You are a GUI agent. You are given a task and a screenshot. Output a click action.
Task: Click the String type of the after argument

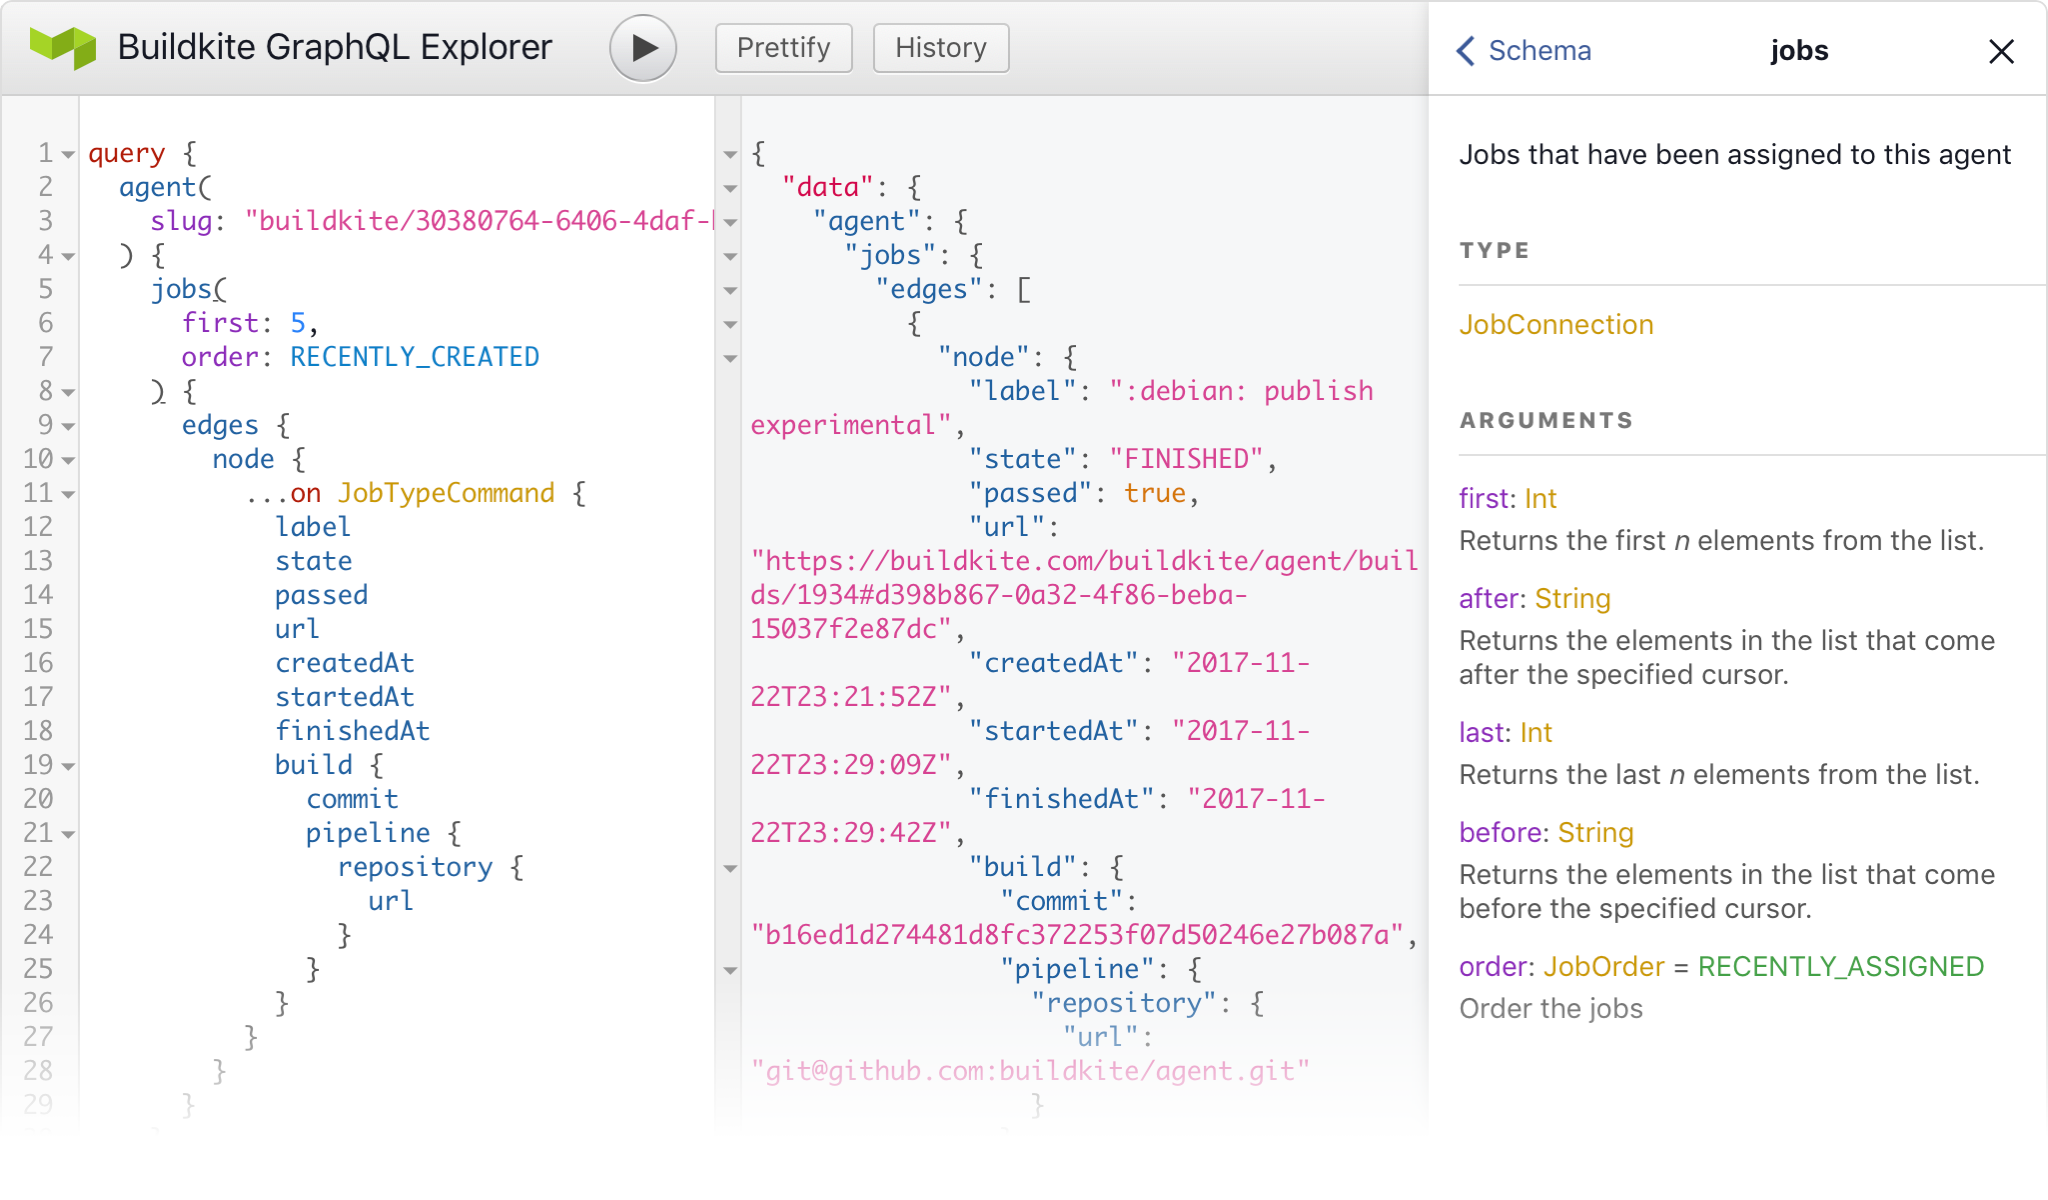point(1571,598)
